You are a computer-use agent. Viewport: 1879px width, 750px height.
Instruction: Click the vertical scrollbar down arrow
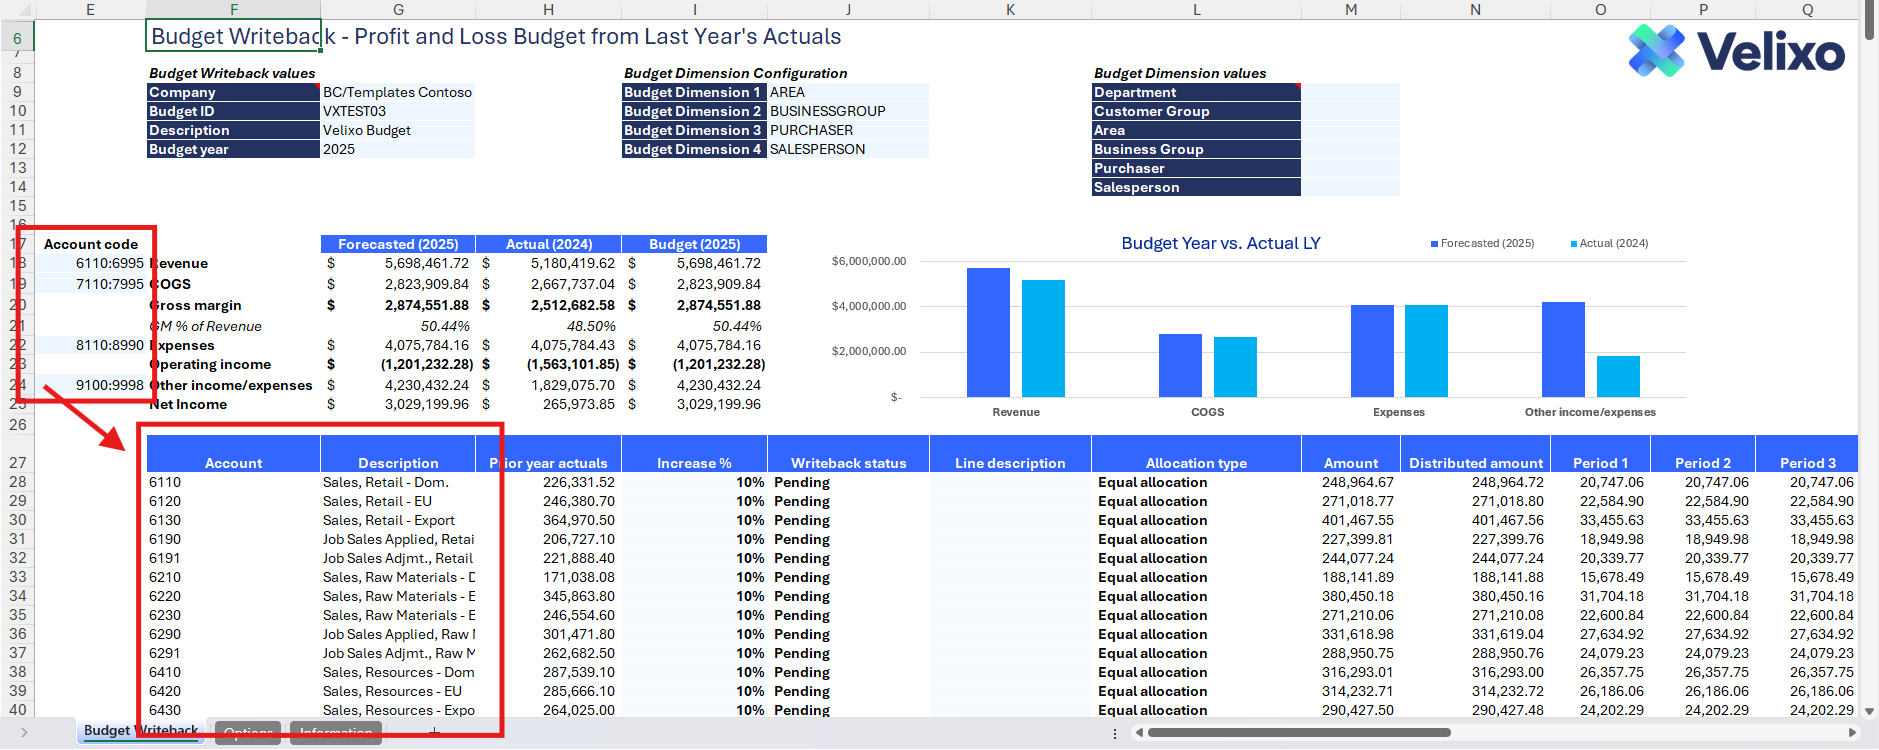1869,711
